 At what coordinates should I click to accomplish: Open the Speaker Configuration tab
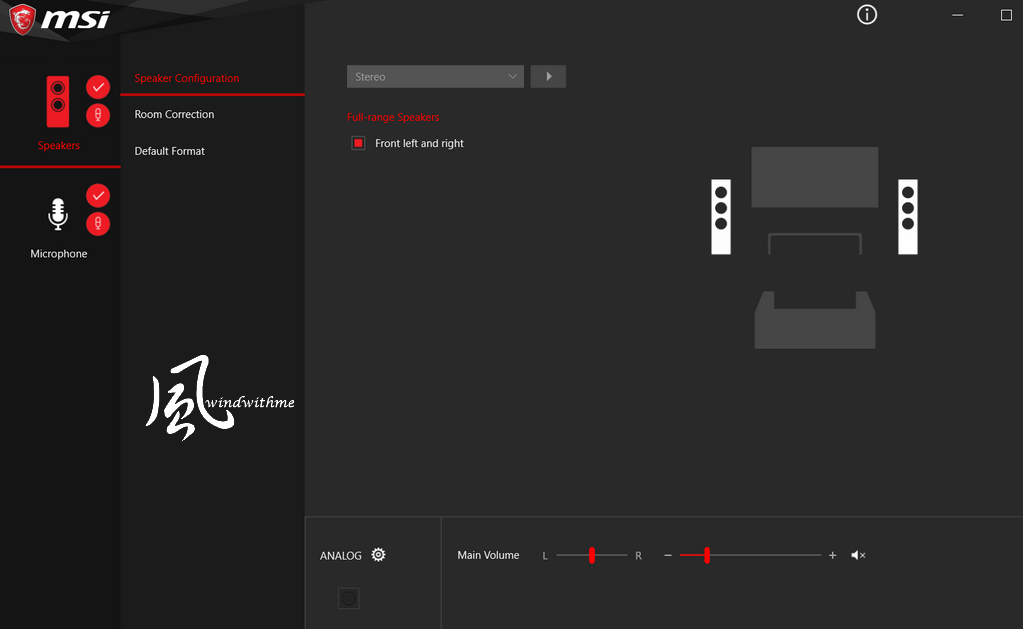187,78
